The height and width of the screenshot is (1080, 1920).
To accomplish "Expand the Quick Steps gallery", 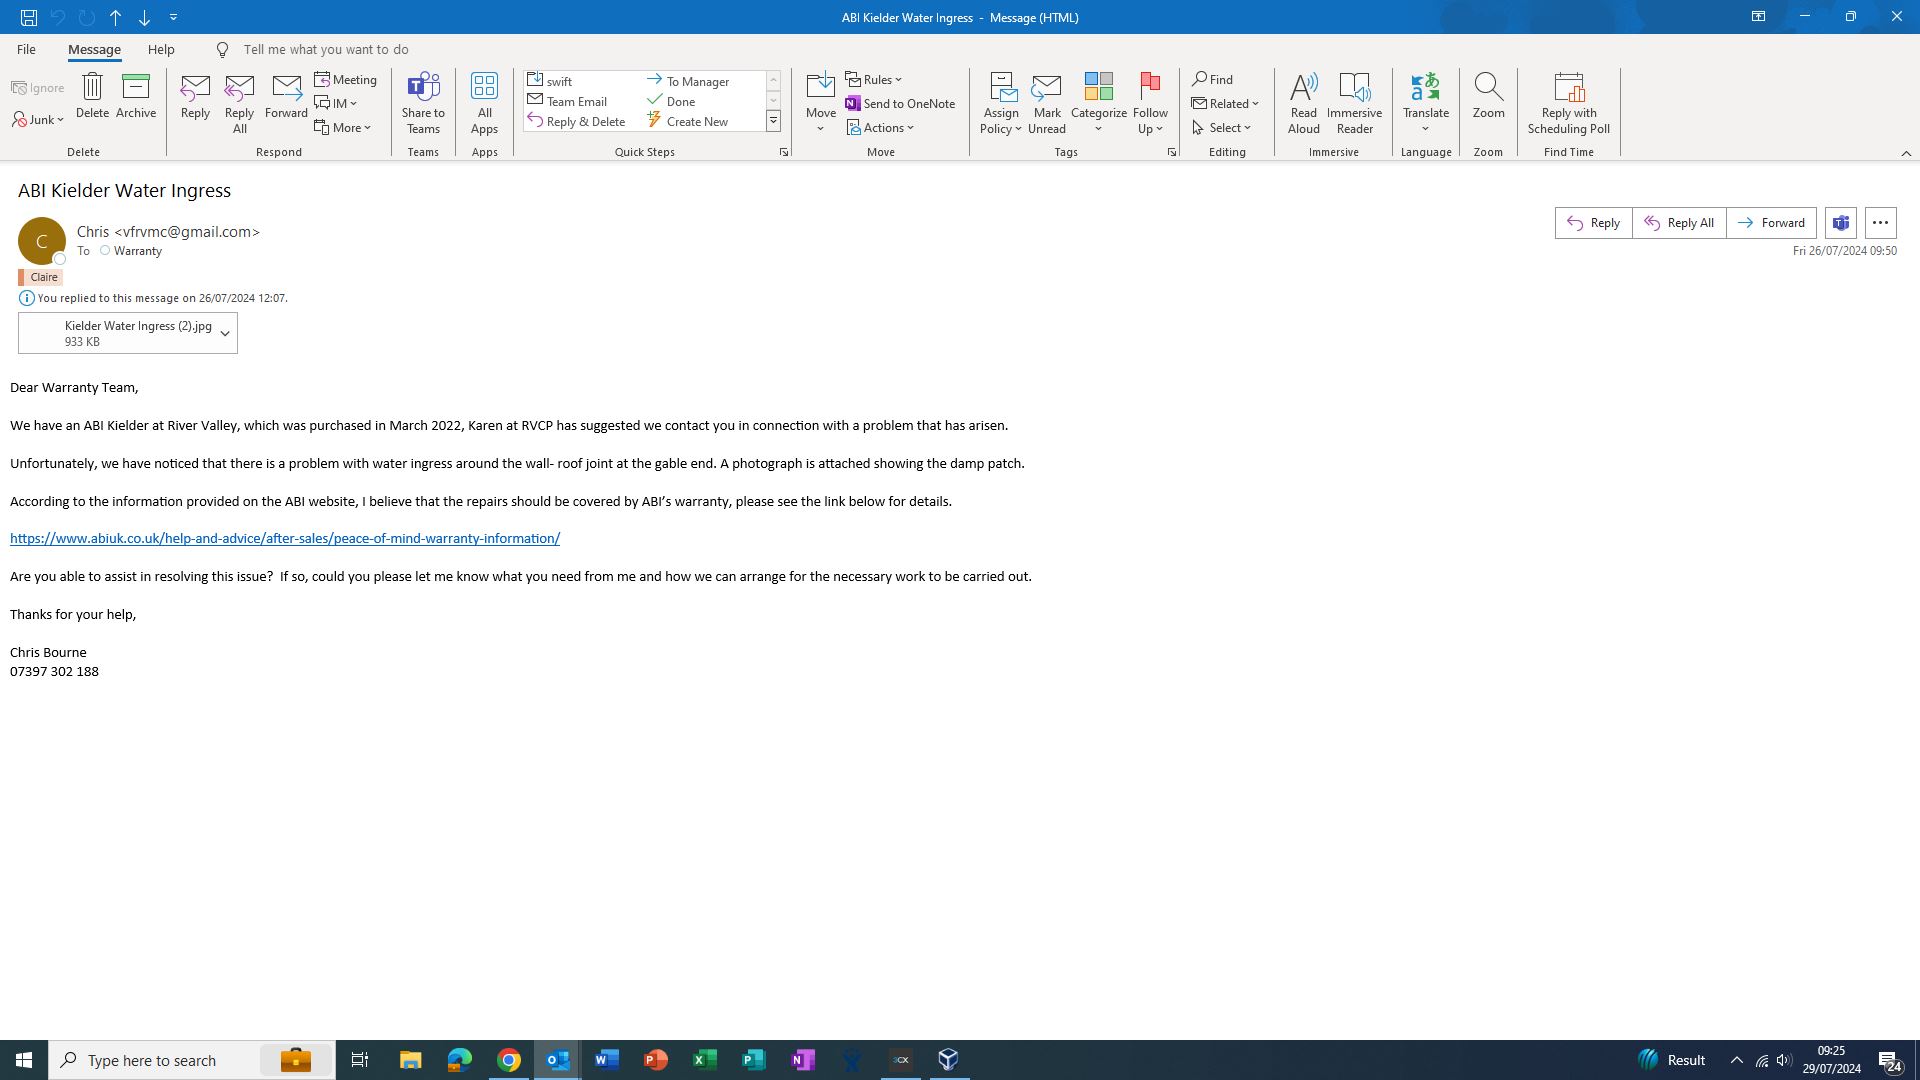I will point(773,121).
